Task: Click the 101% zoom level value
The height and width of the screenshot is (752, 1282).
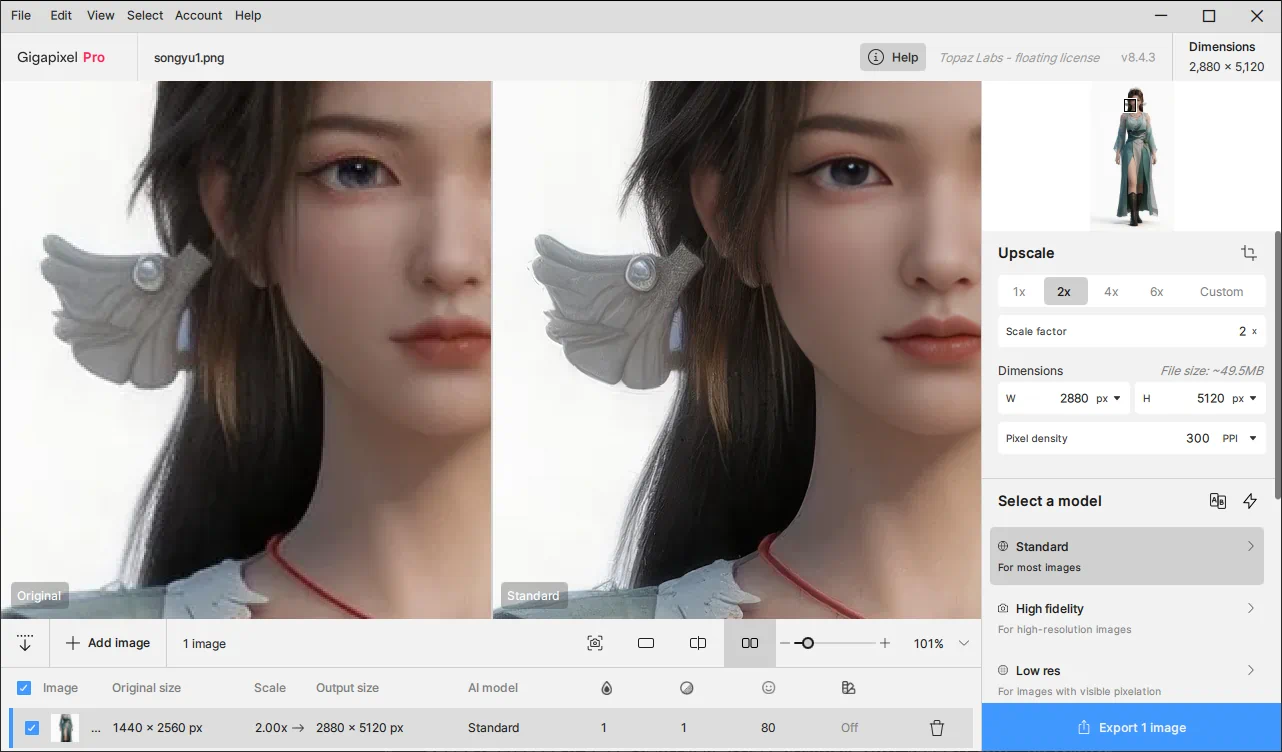Action: click(x=929, y=643)
